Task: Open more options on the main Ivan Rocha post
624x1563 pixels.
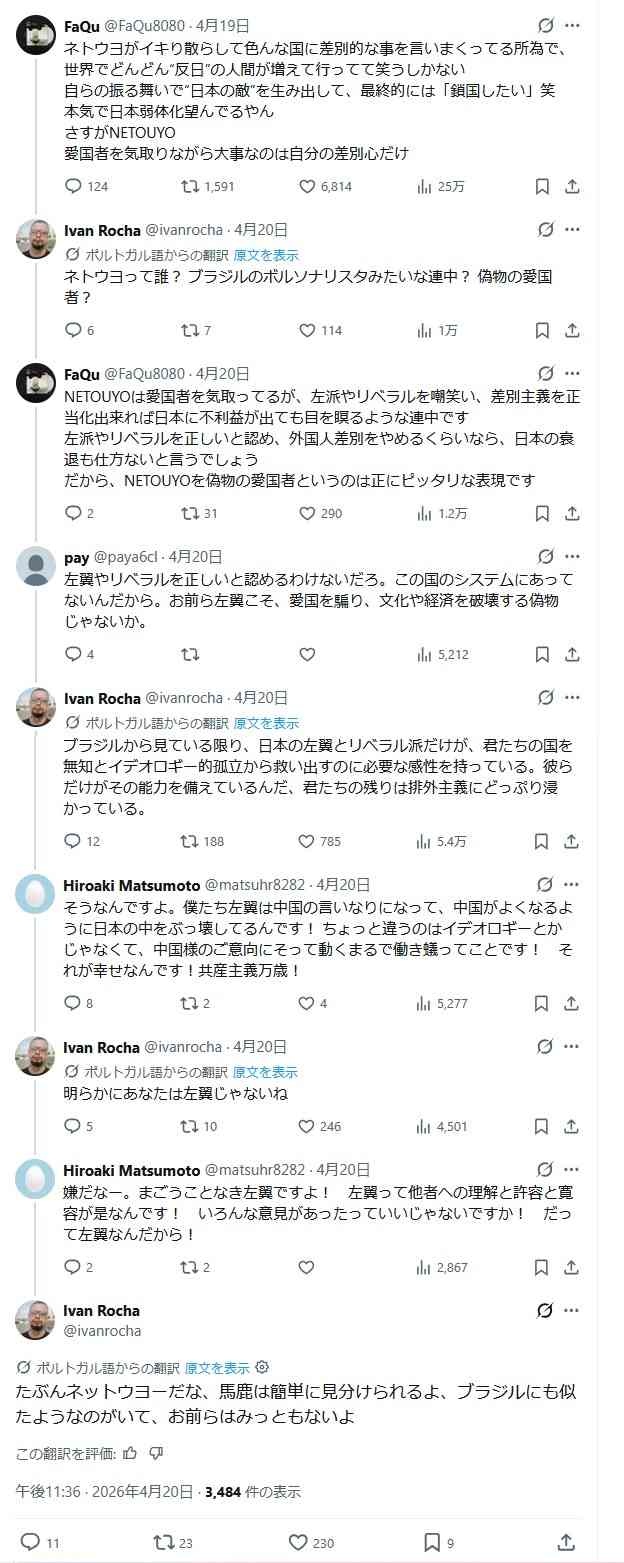Action: click(572, 1310)
